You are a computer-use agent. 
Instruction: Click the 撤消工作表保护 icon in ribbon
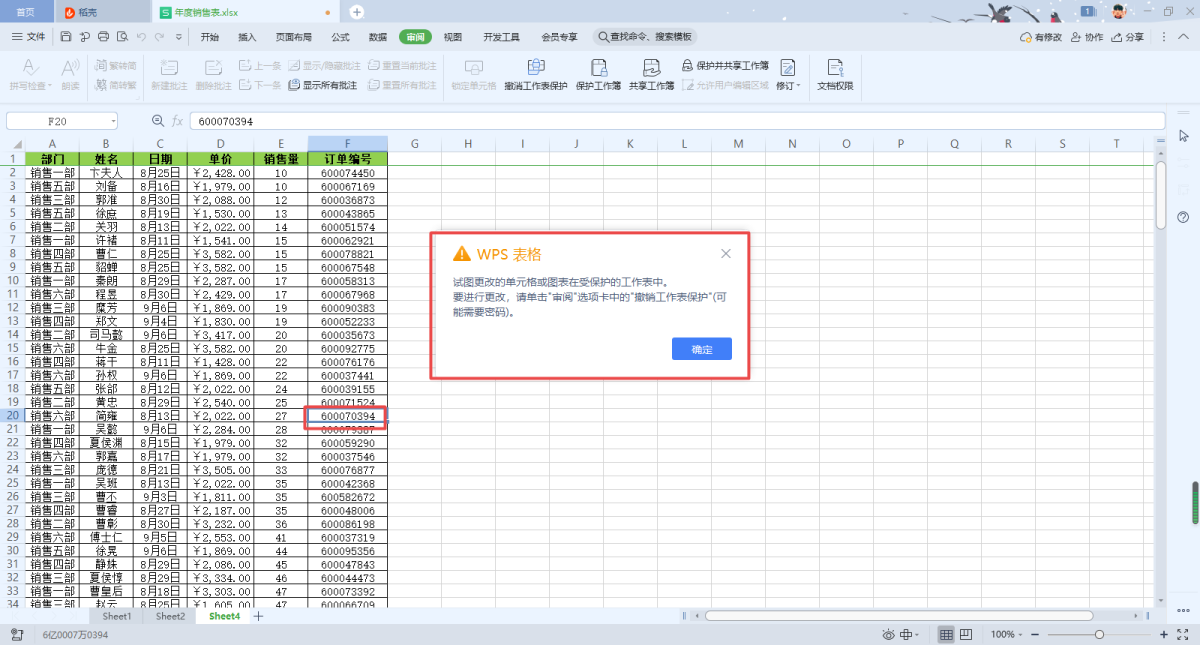[535, 69]
